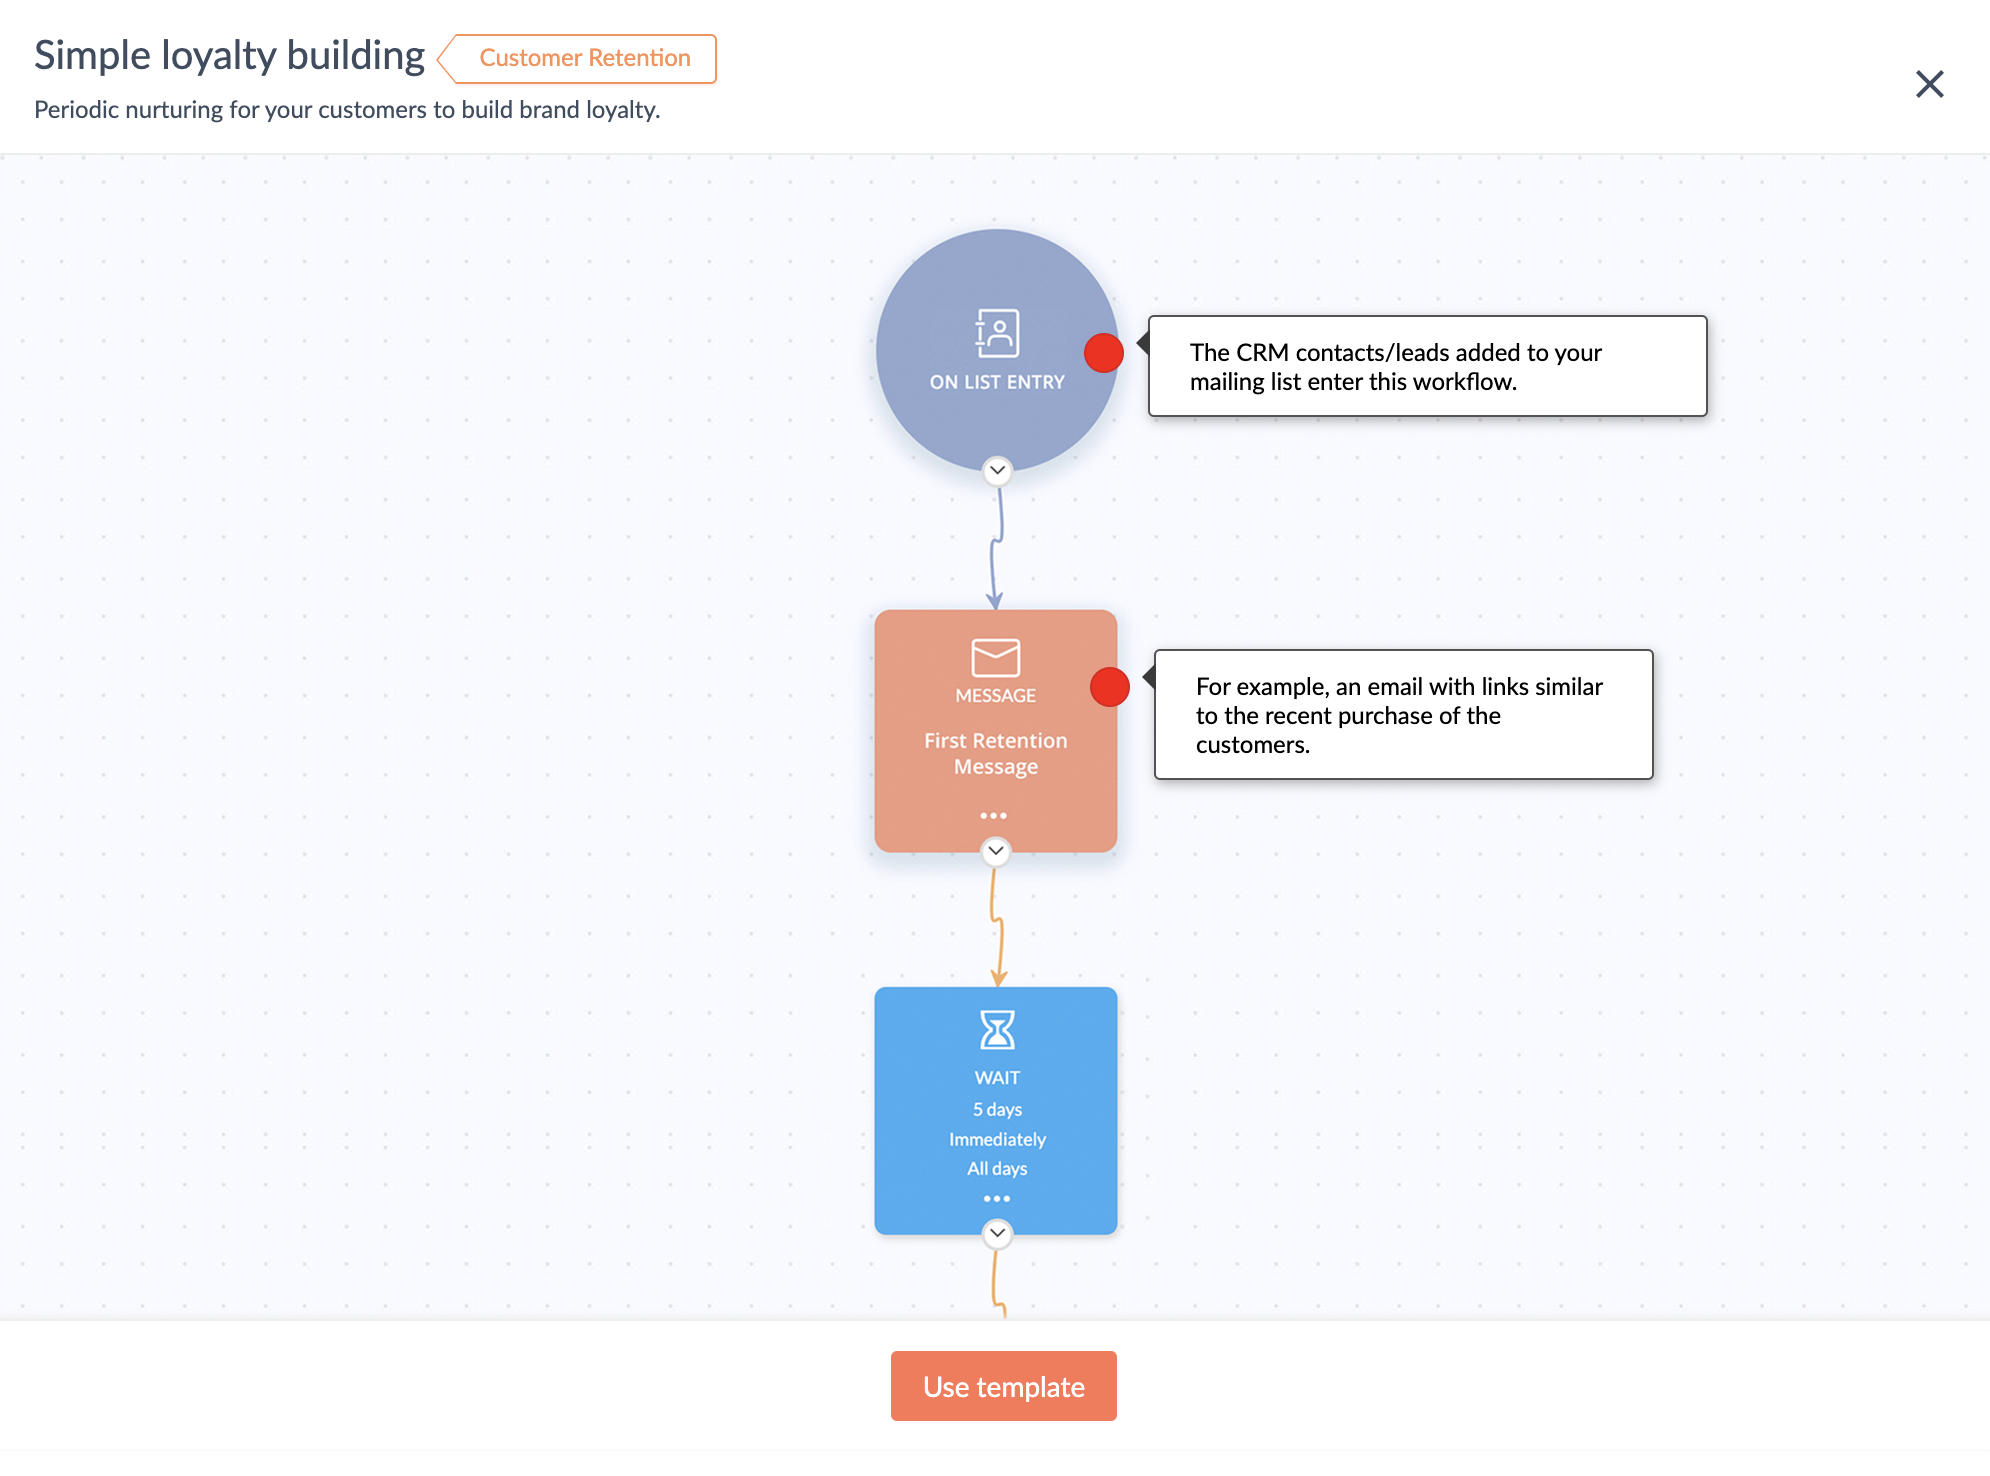
Task: Click the envelope icon in Message node
Action: point(995,658)
